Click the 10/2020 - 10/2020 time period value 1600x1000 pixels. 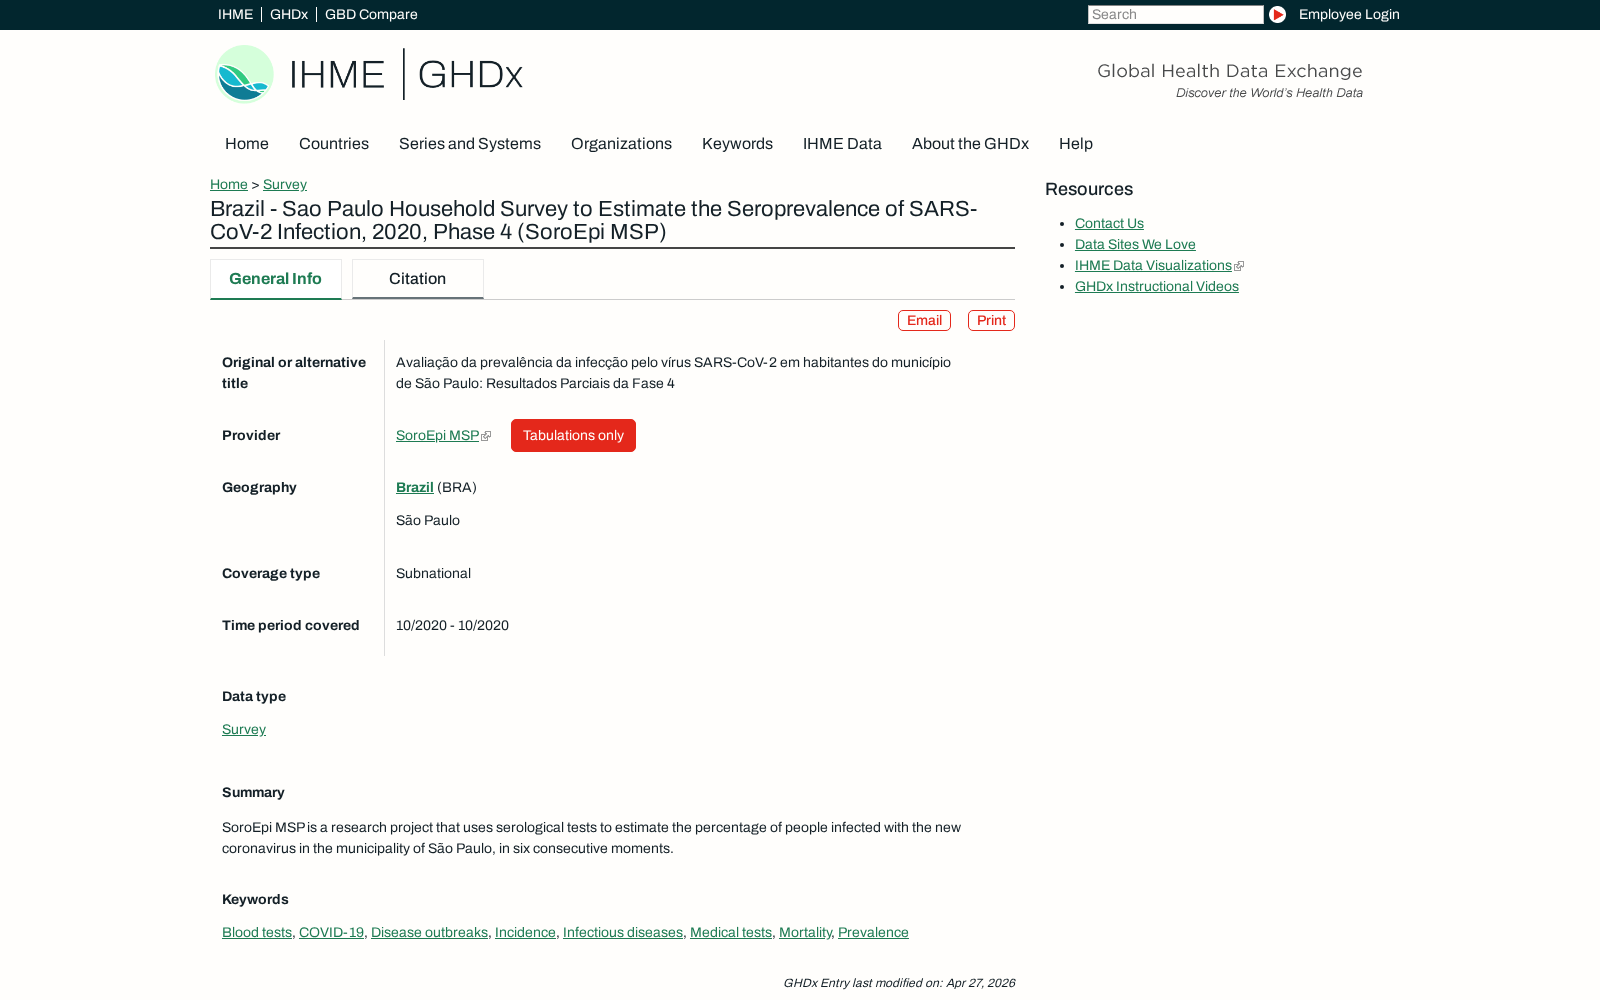click(x=452, y=626)
